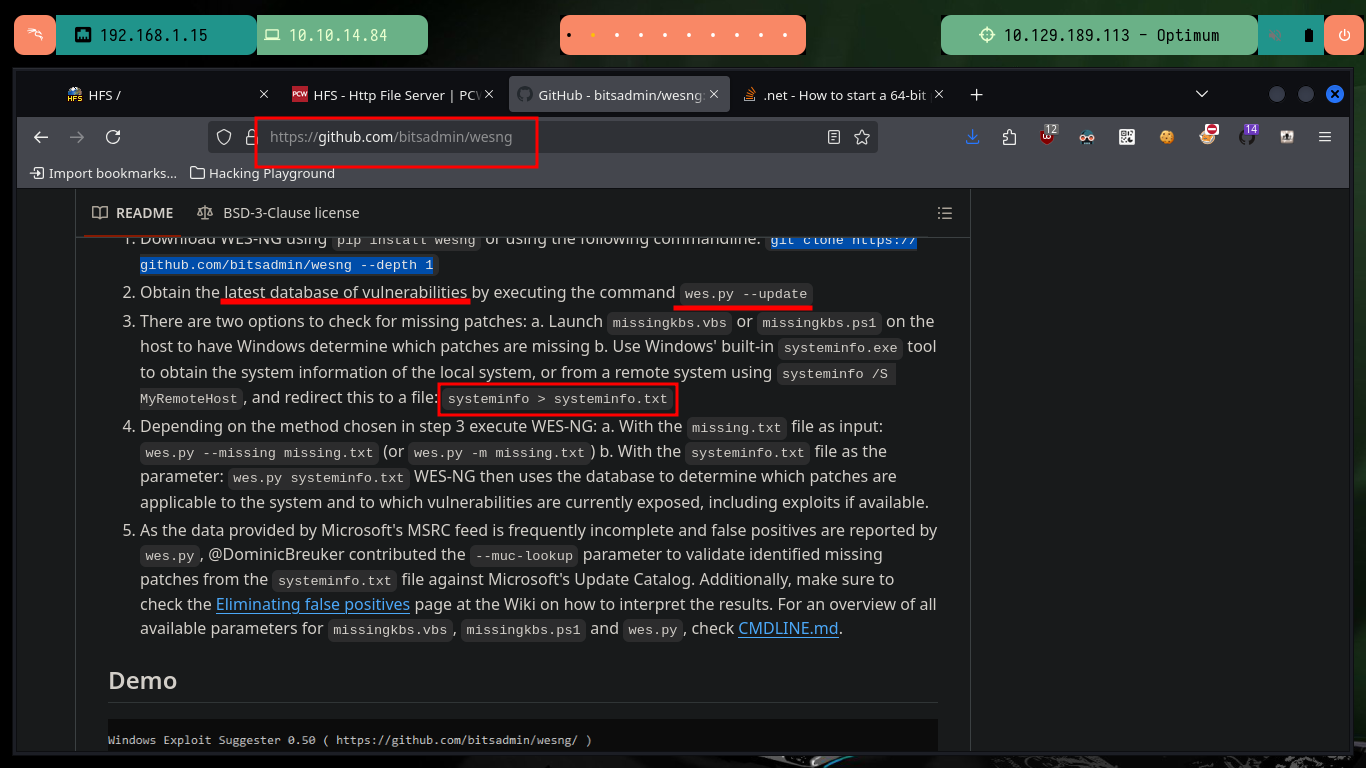This screenshot has width=1366, height=768.
Task: Click the --muc-lookup parameter code
Action: coord(524,555)
